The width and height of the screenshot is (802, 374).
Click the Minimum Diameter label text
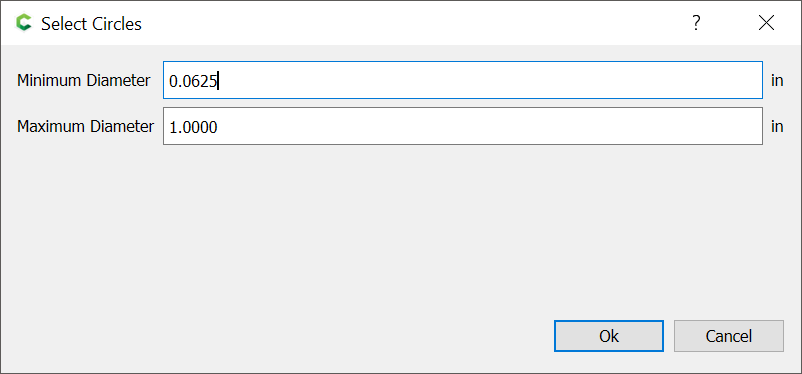[x=84, y=80]
